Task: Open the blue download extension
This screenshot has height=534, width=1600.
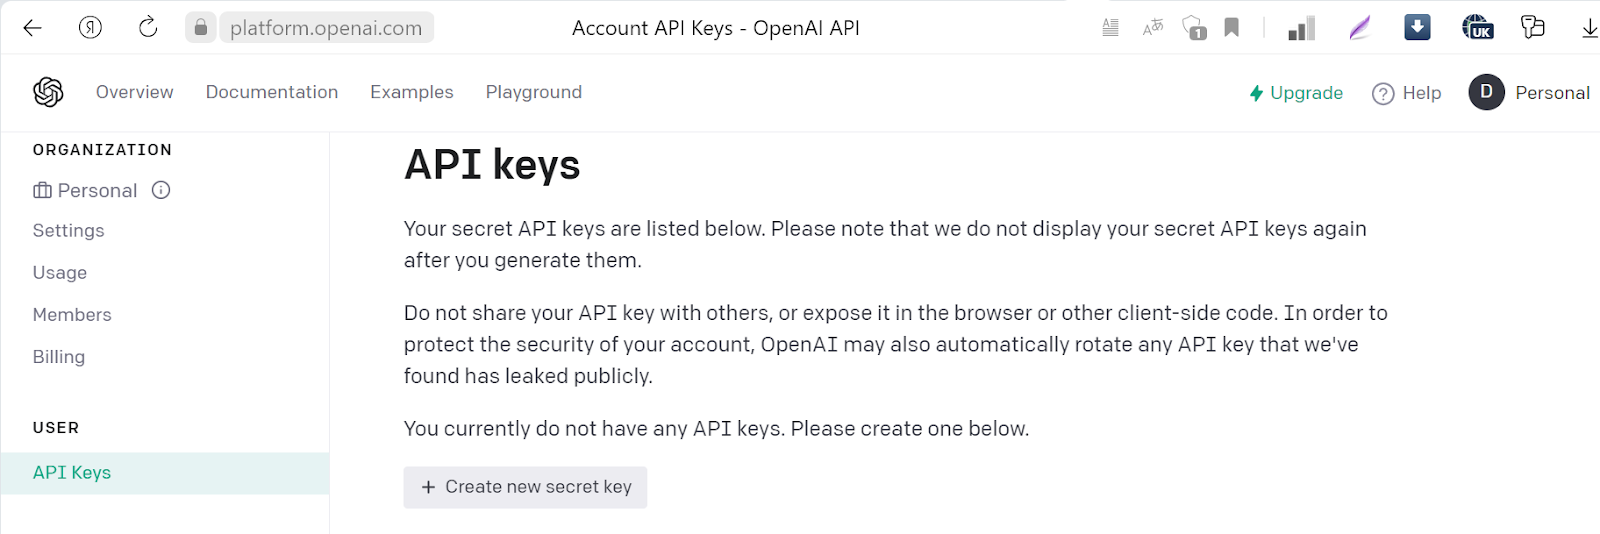Action: point(1417,27)
